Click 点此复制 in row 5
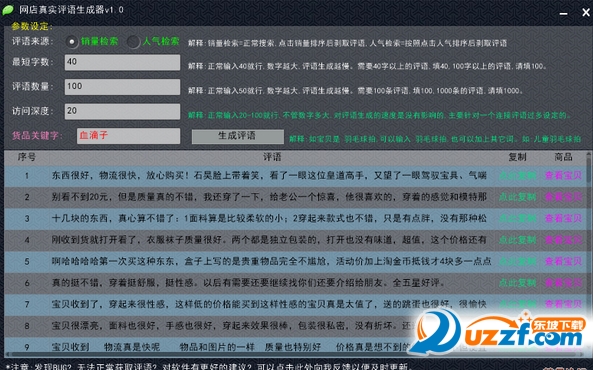 517,261
